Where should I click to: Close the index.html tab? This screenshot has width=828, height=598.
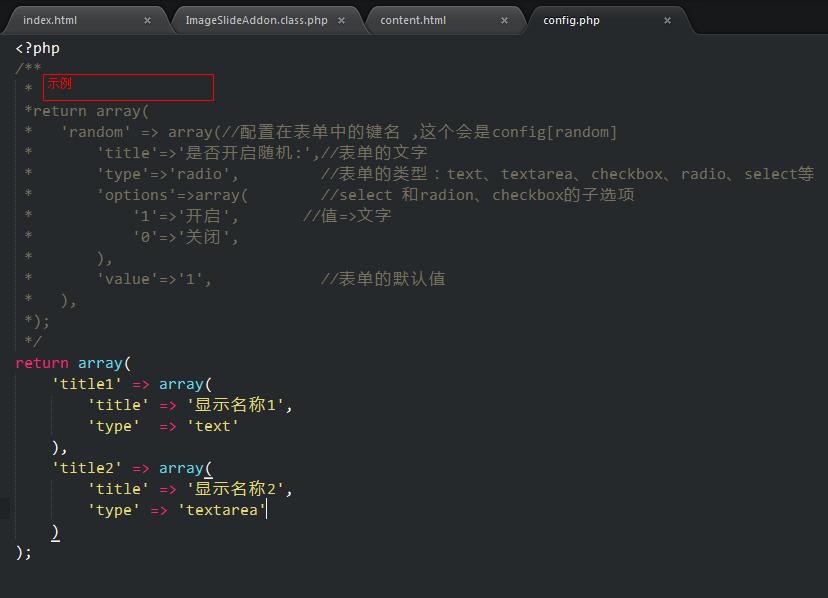147,21
